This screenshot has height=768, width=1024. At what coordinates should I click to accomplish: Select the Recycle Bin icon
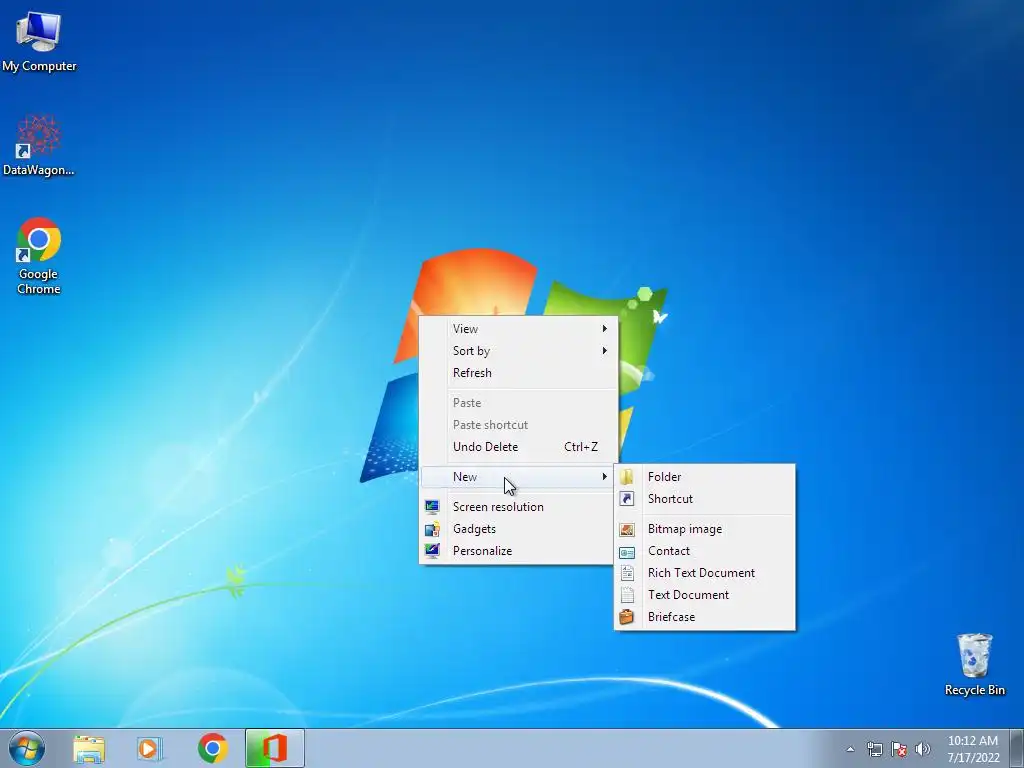coord(974,664)
